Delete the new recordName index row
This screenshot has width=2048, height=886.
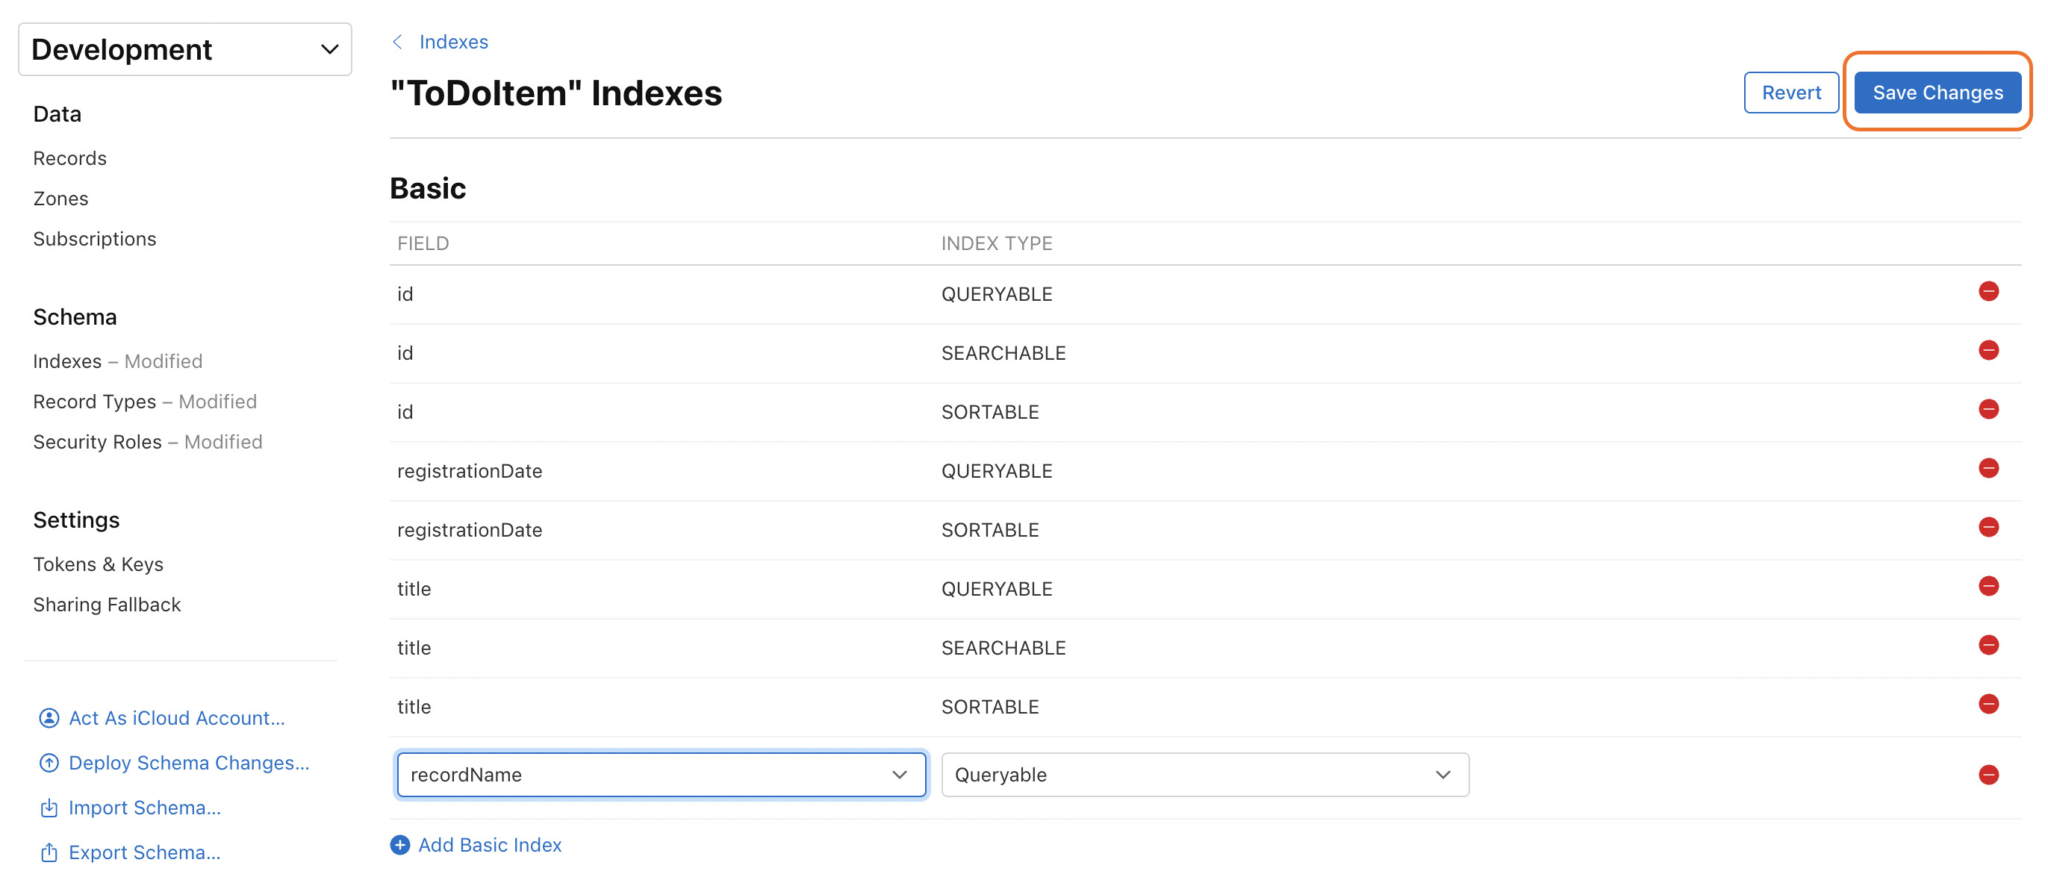[x=1988, y=775]
